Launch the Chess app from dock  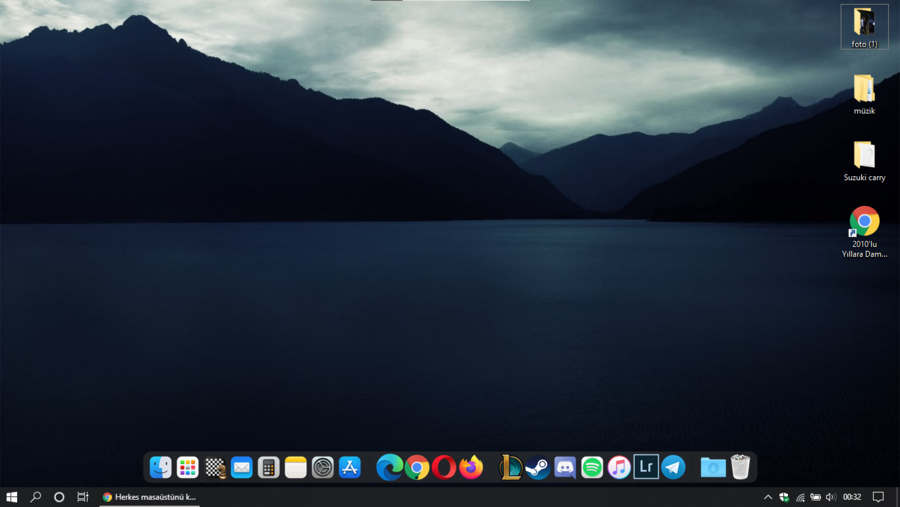pyautogui.click(x=215, y=468)
